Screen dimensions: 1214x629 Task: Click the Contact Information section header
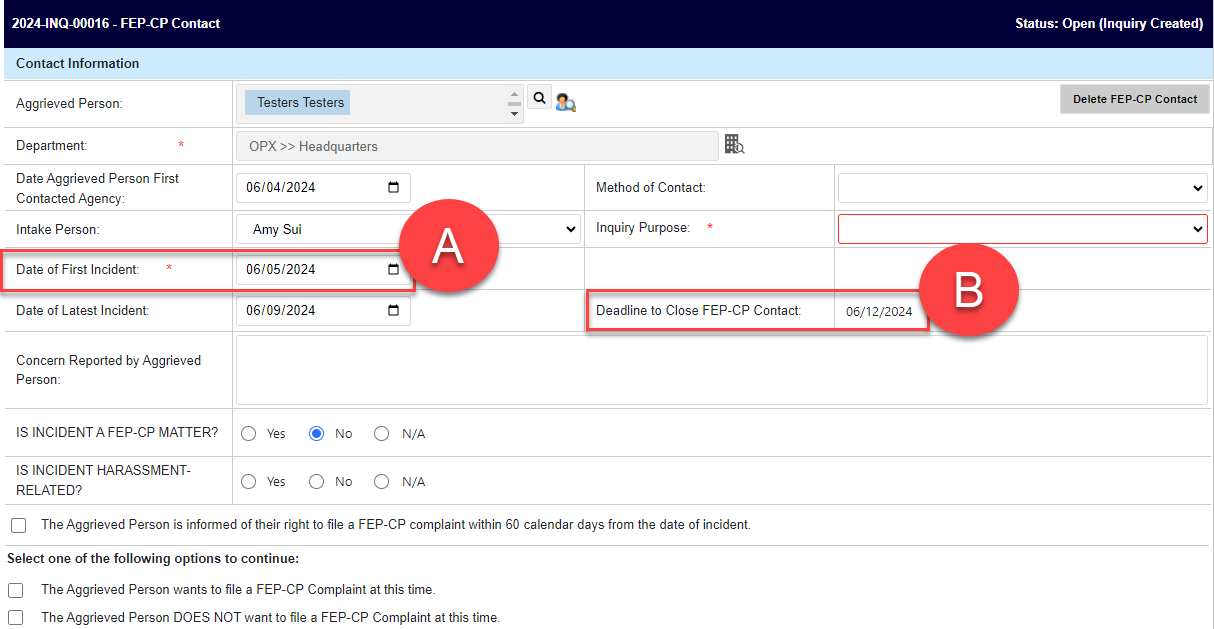click(78, 63)
